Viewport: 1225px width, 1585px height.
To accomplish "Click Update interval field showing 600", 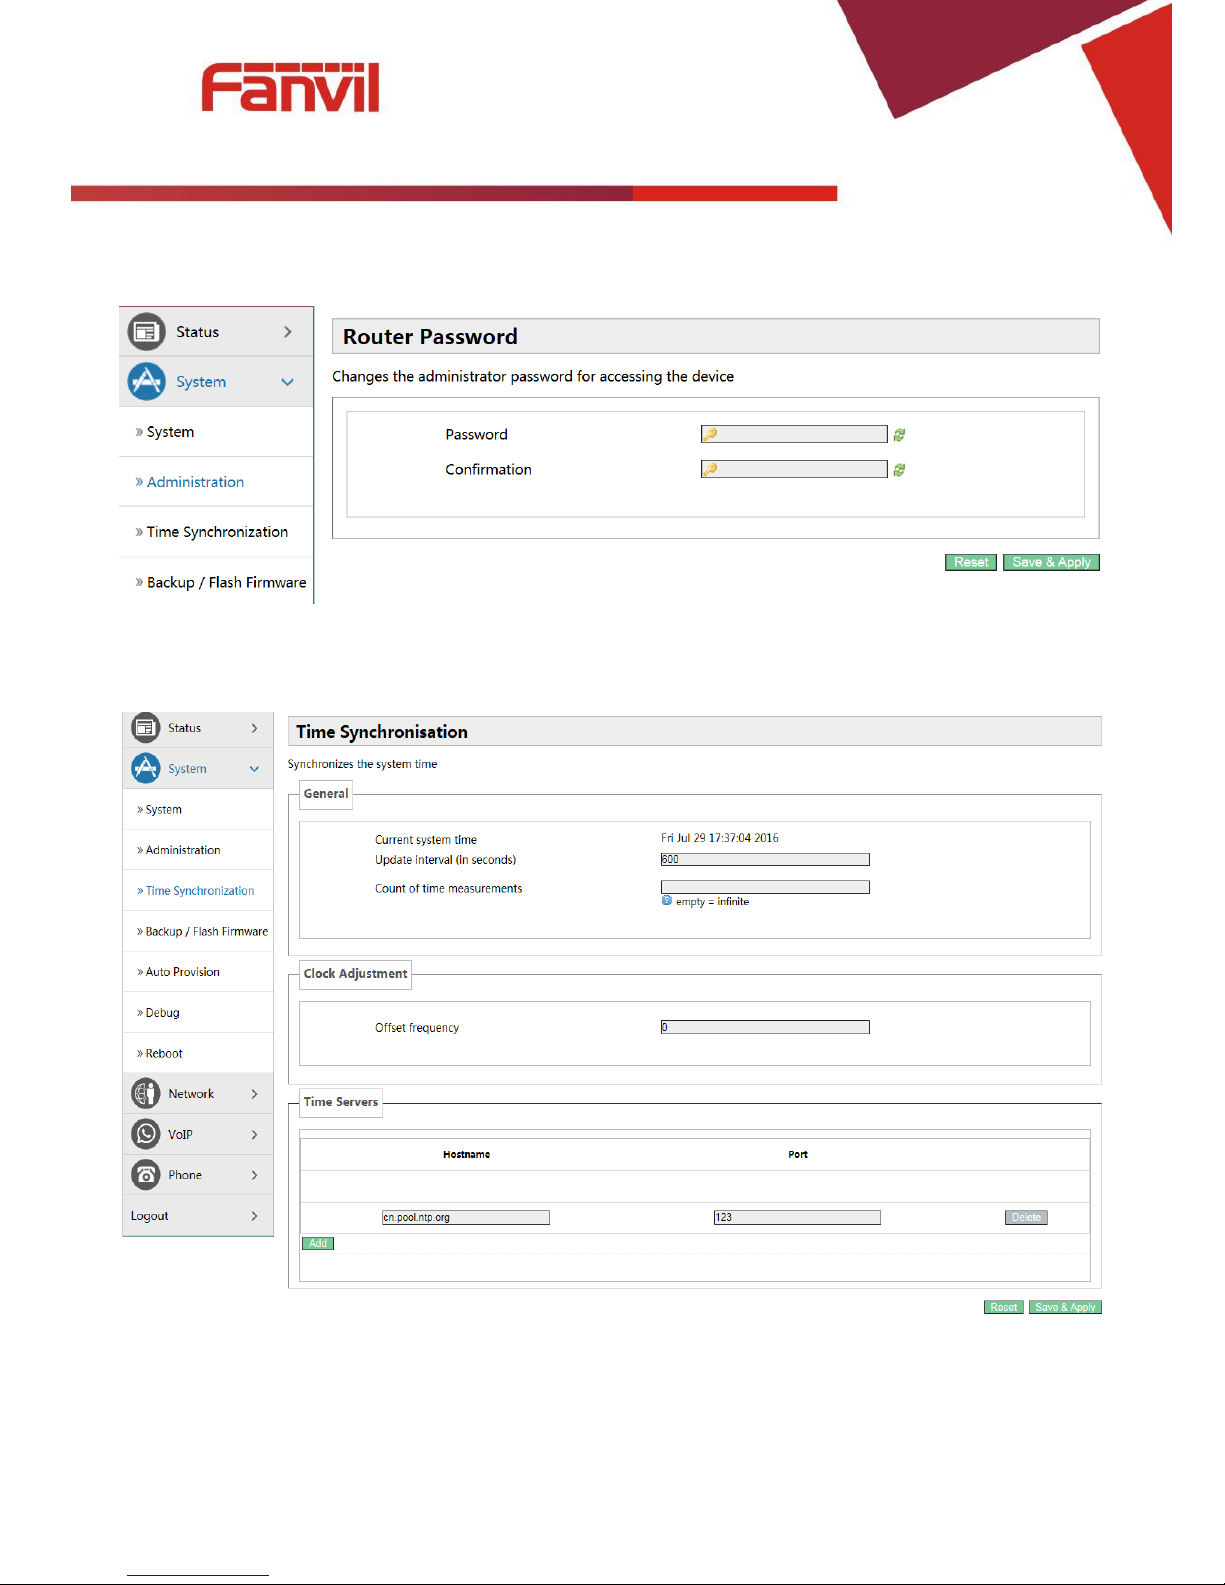I will (x=765, y=859).
